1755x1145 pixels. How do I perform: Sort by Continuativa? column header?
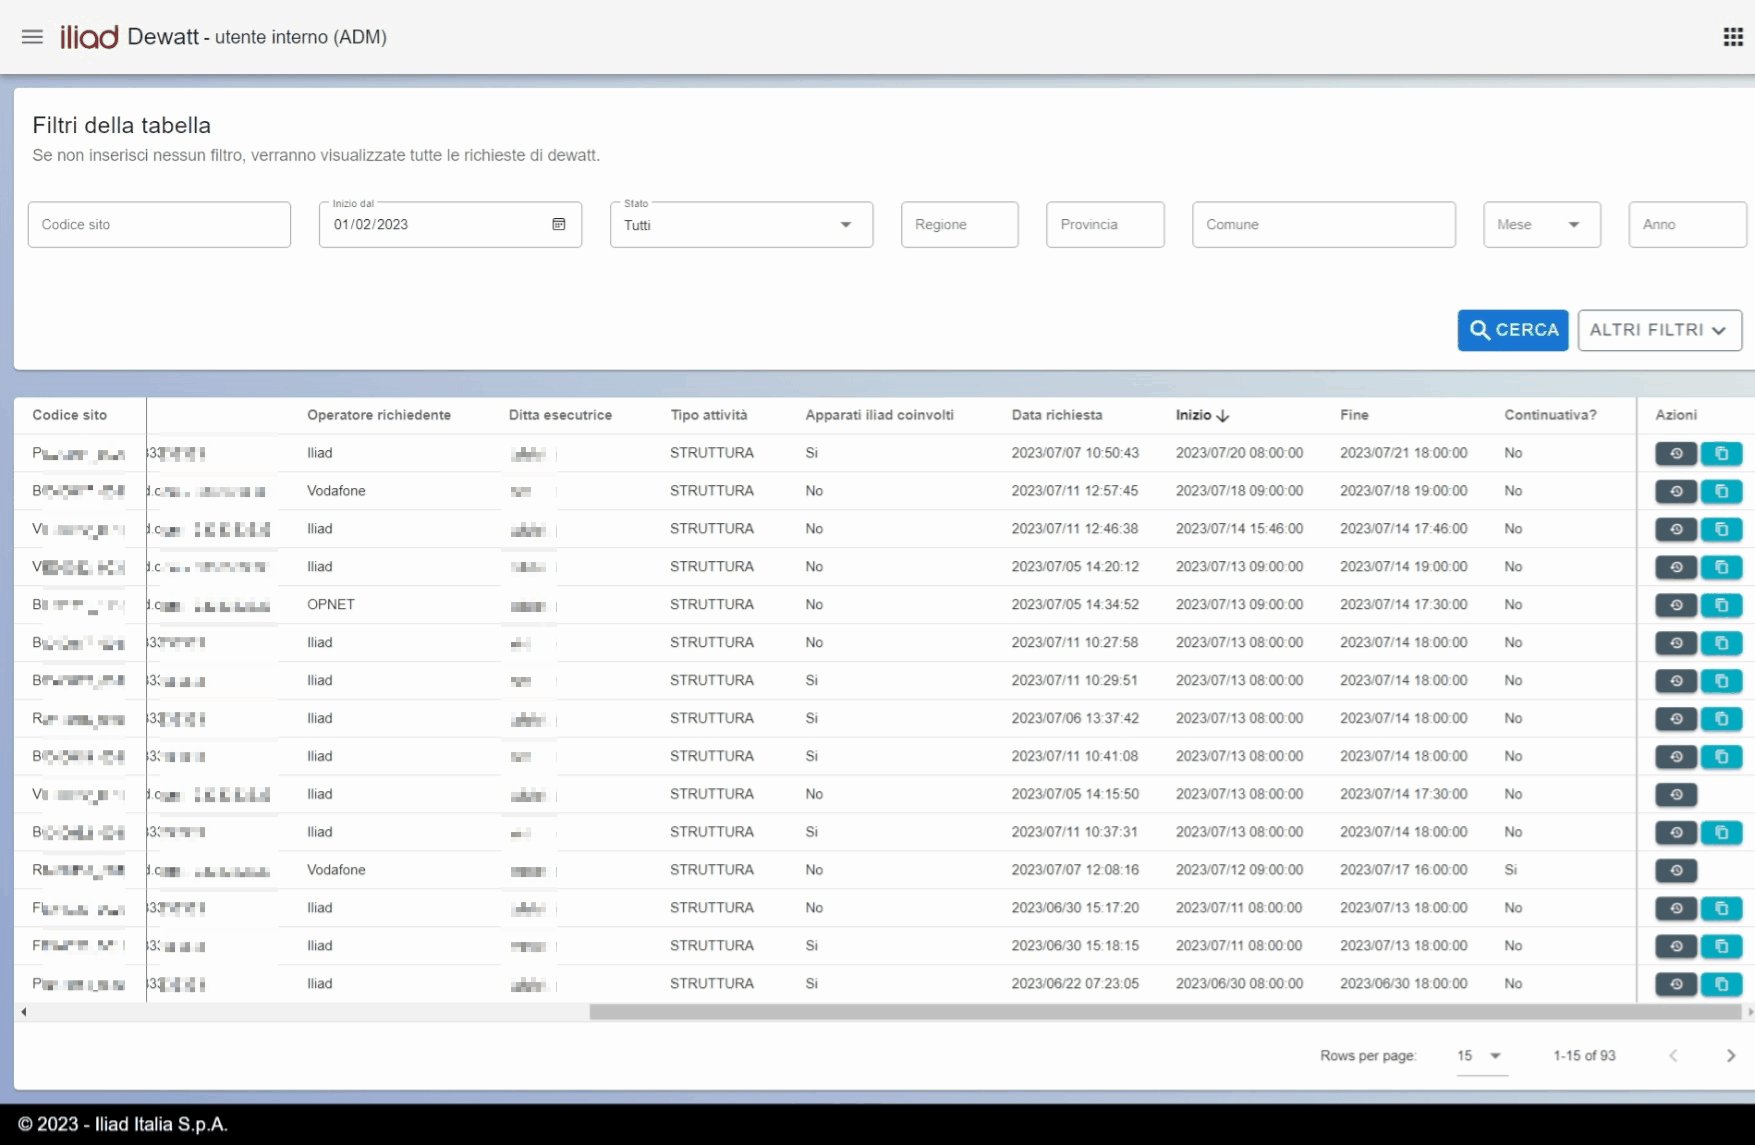[1550, 415]
